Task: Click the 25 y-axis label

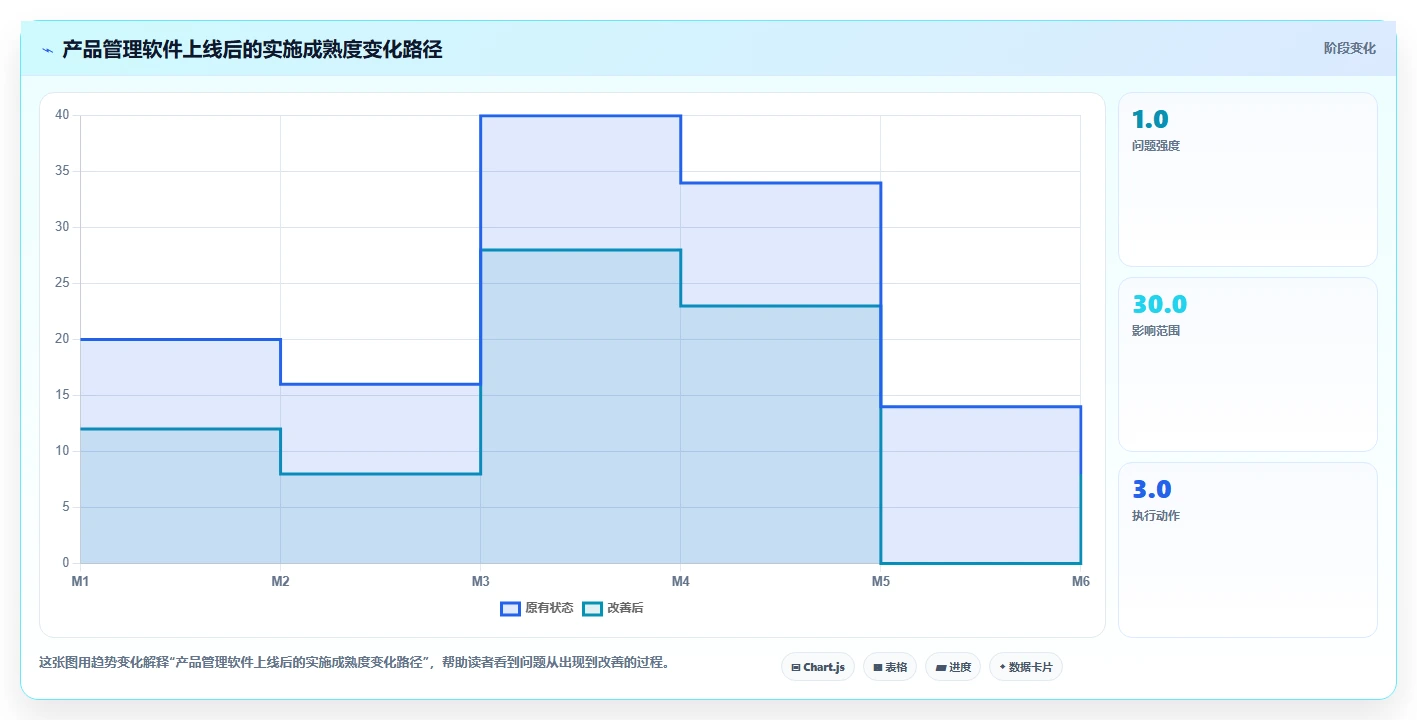Action: [x=62, y=283]
